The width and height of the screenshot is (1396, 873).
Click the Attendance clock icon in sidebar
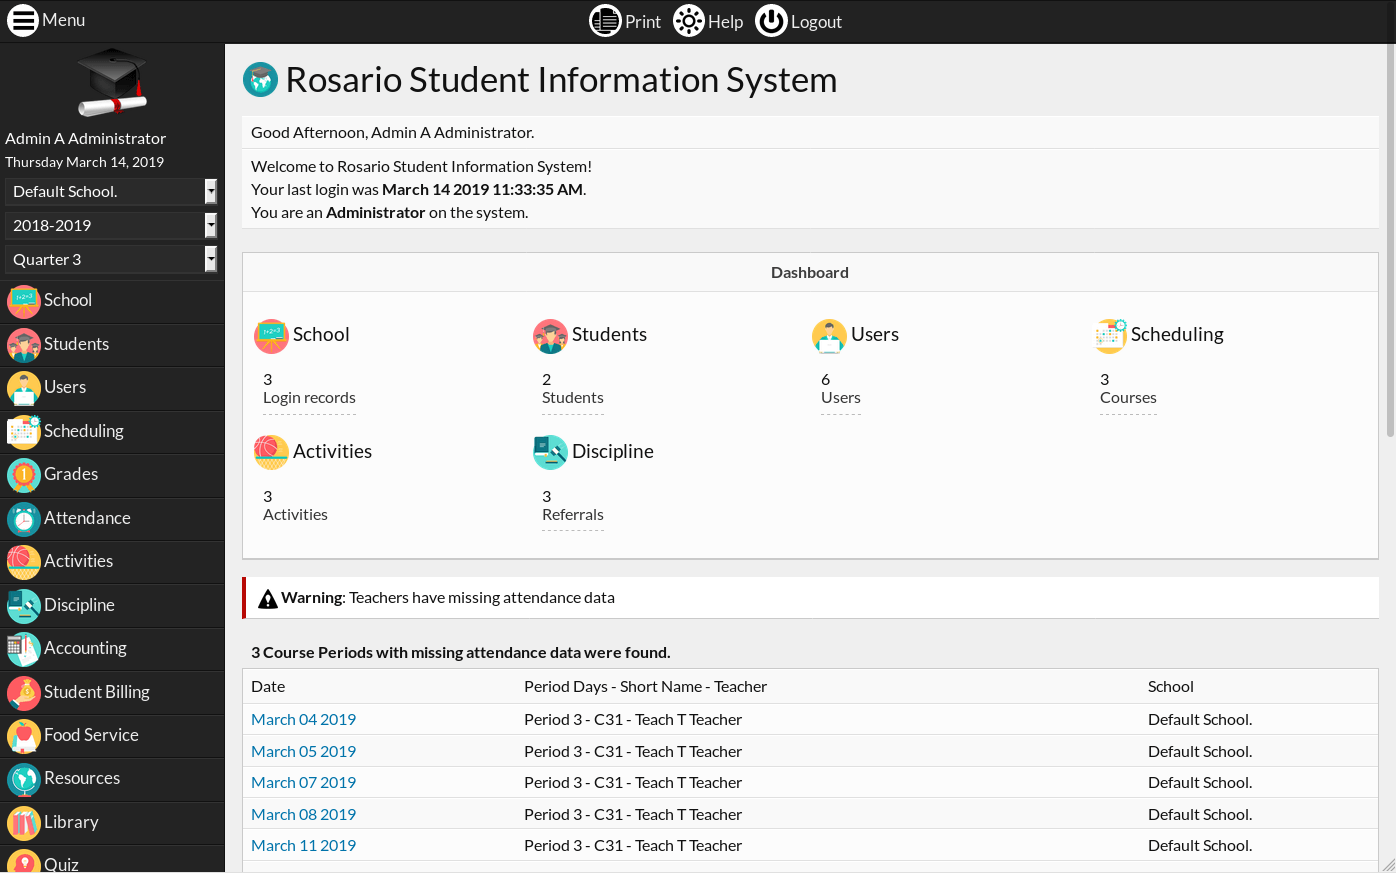(x=24, y=518)
